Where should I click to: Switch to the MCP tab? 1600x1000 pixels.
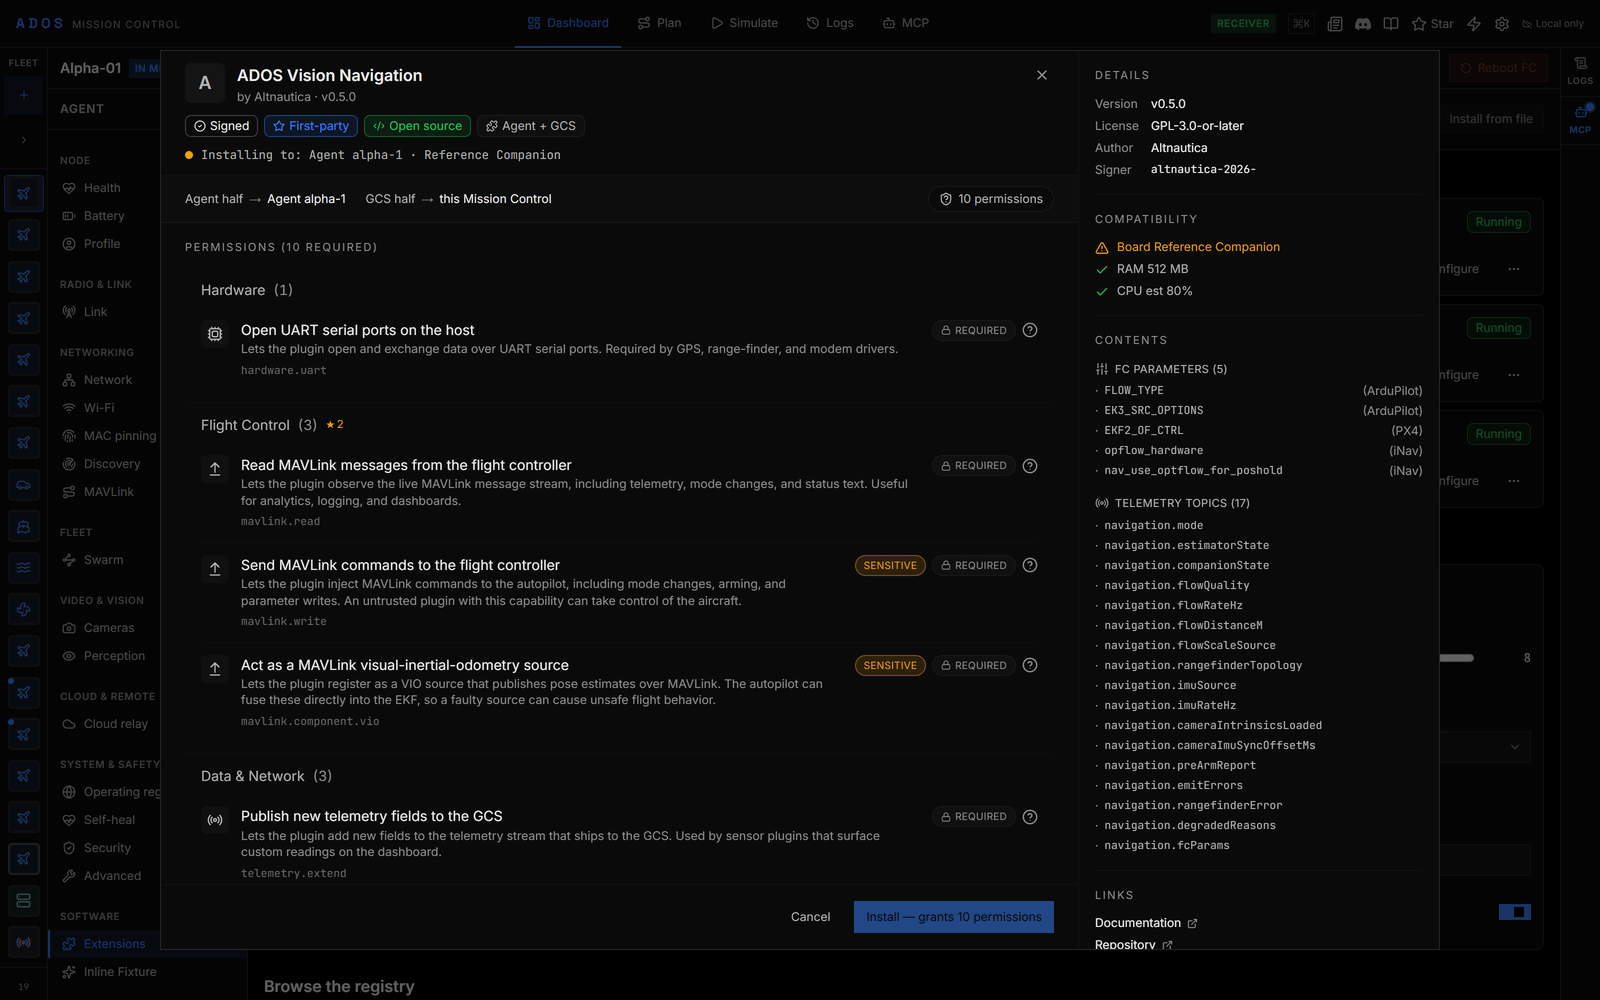pos(906,23)
